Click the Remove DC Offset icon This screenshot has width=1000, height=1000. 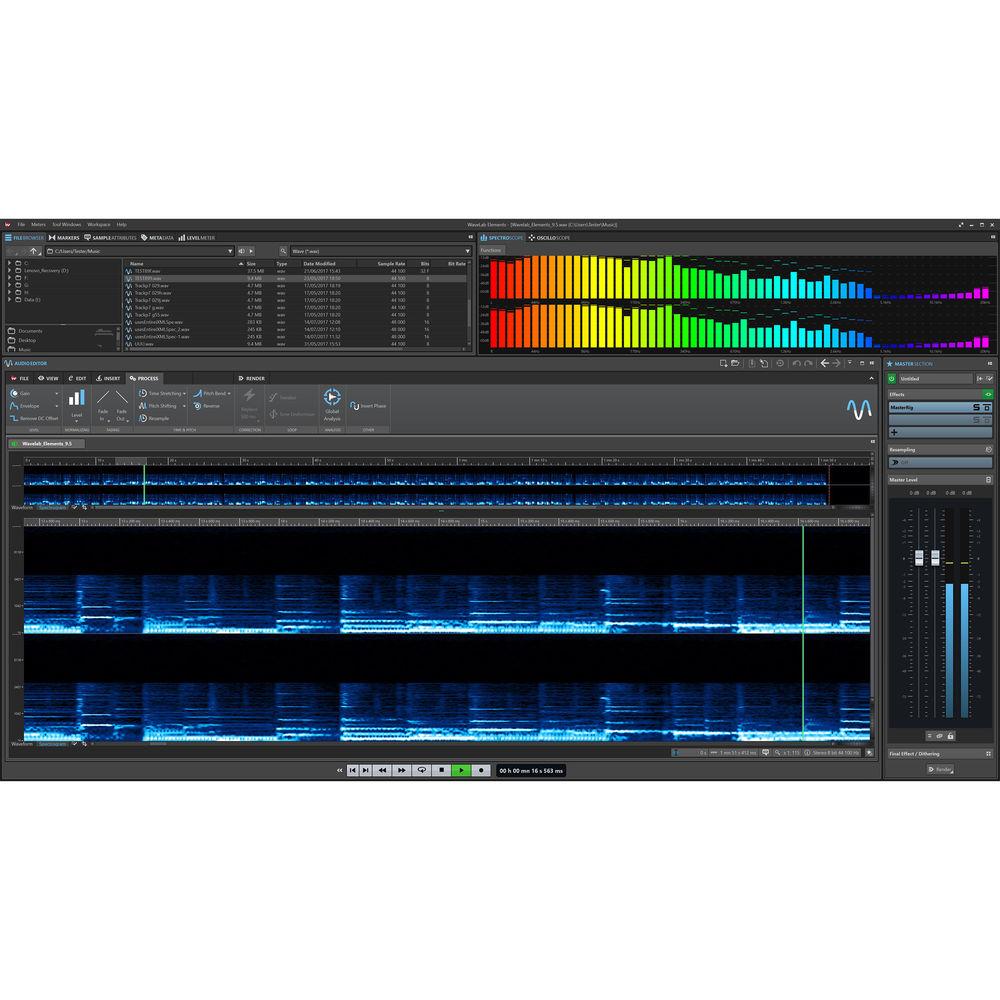click(x=33, y=418)
